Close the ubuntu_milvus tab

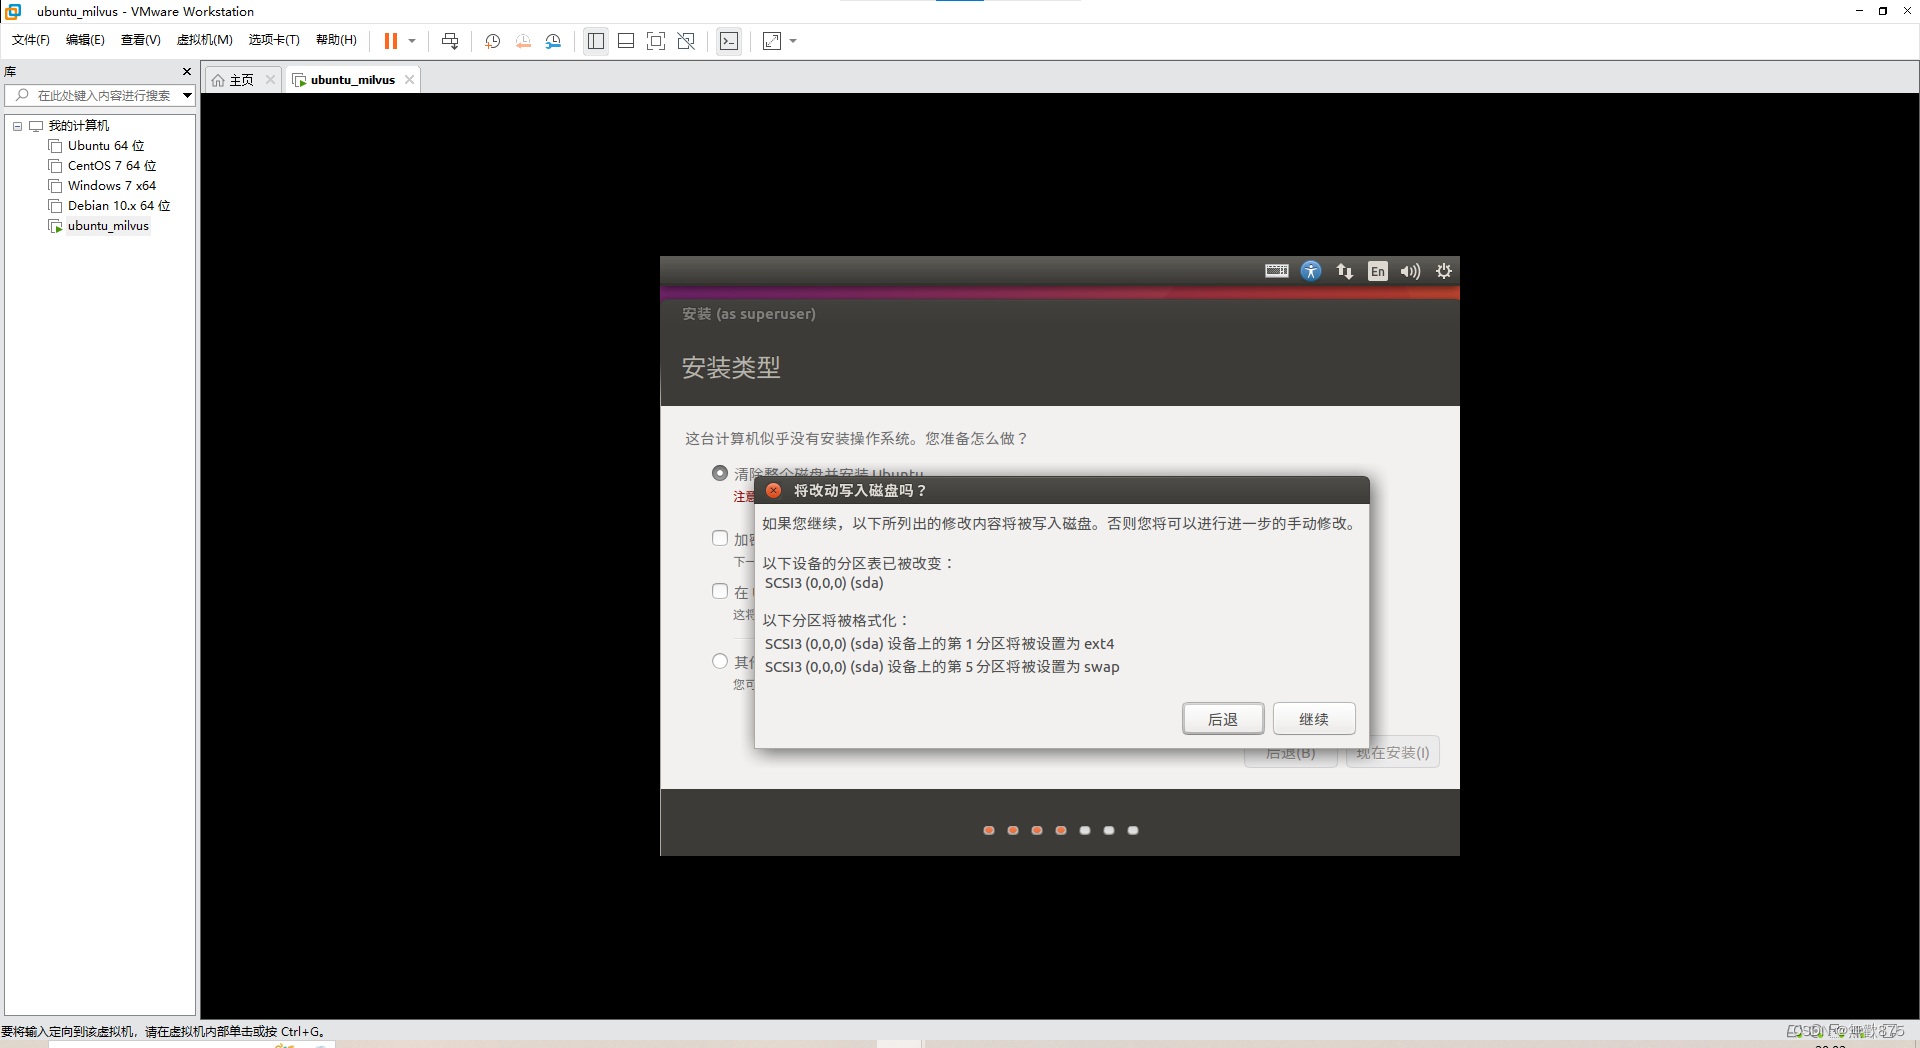(x=410, y=80)
